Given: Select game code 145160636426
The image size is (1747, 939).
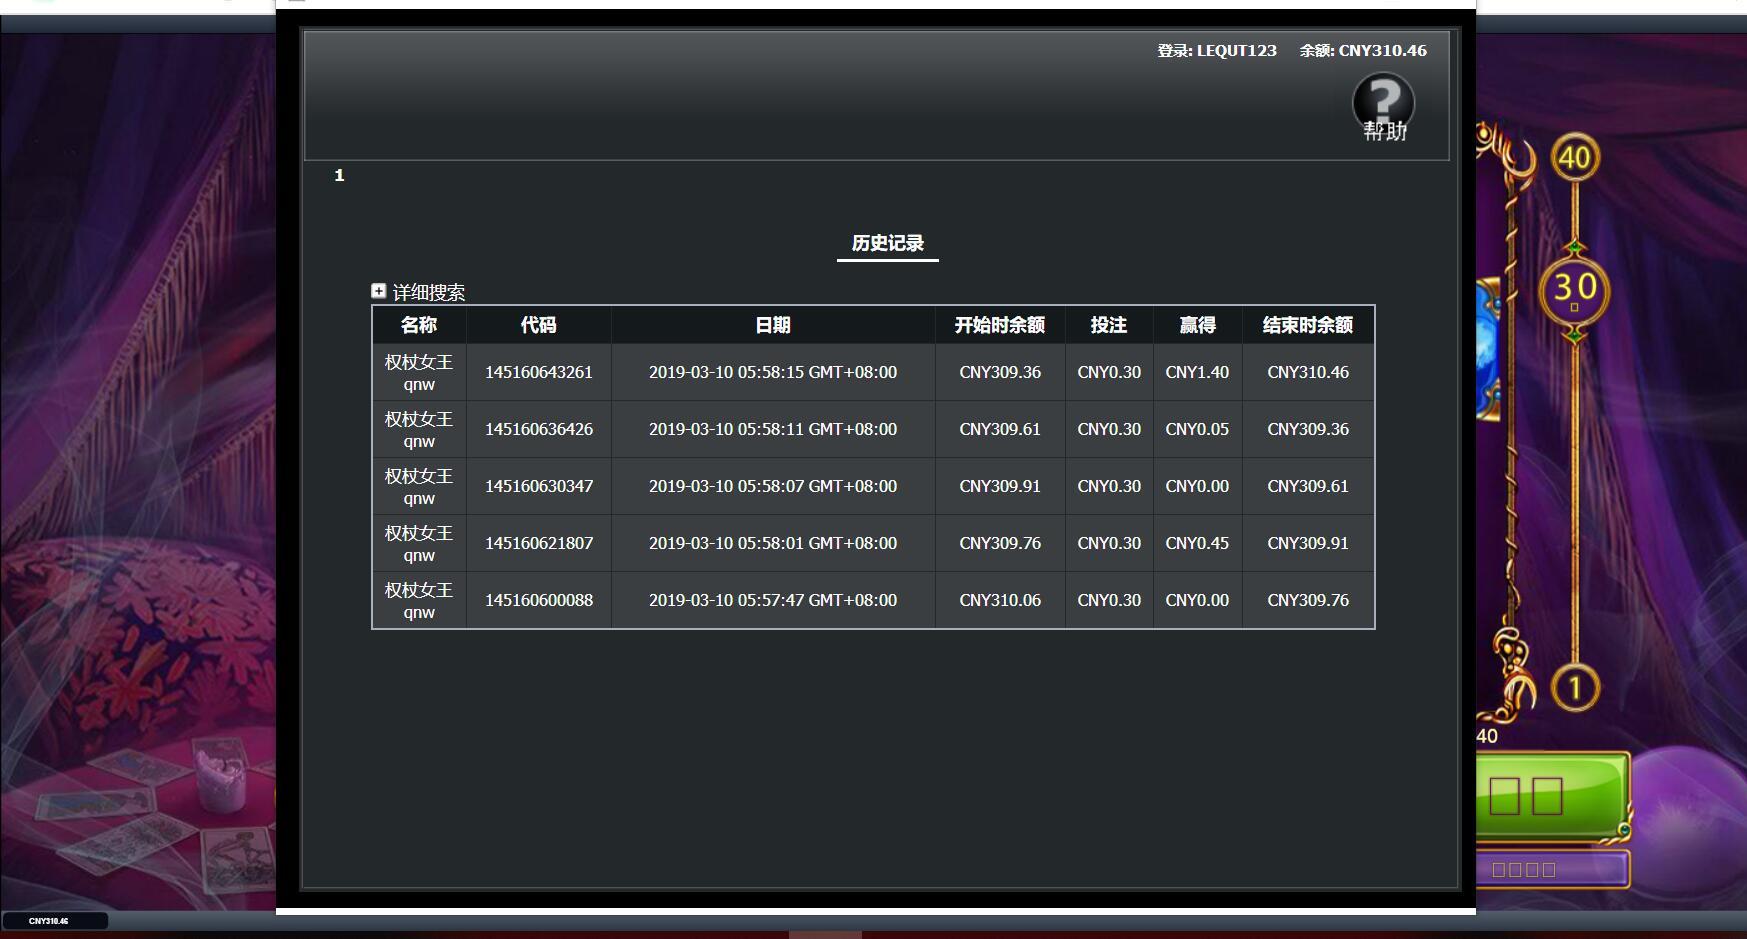Looking at the screenshot, I should [x=539, y=429].
